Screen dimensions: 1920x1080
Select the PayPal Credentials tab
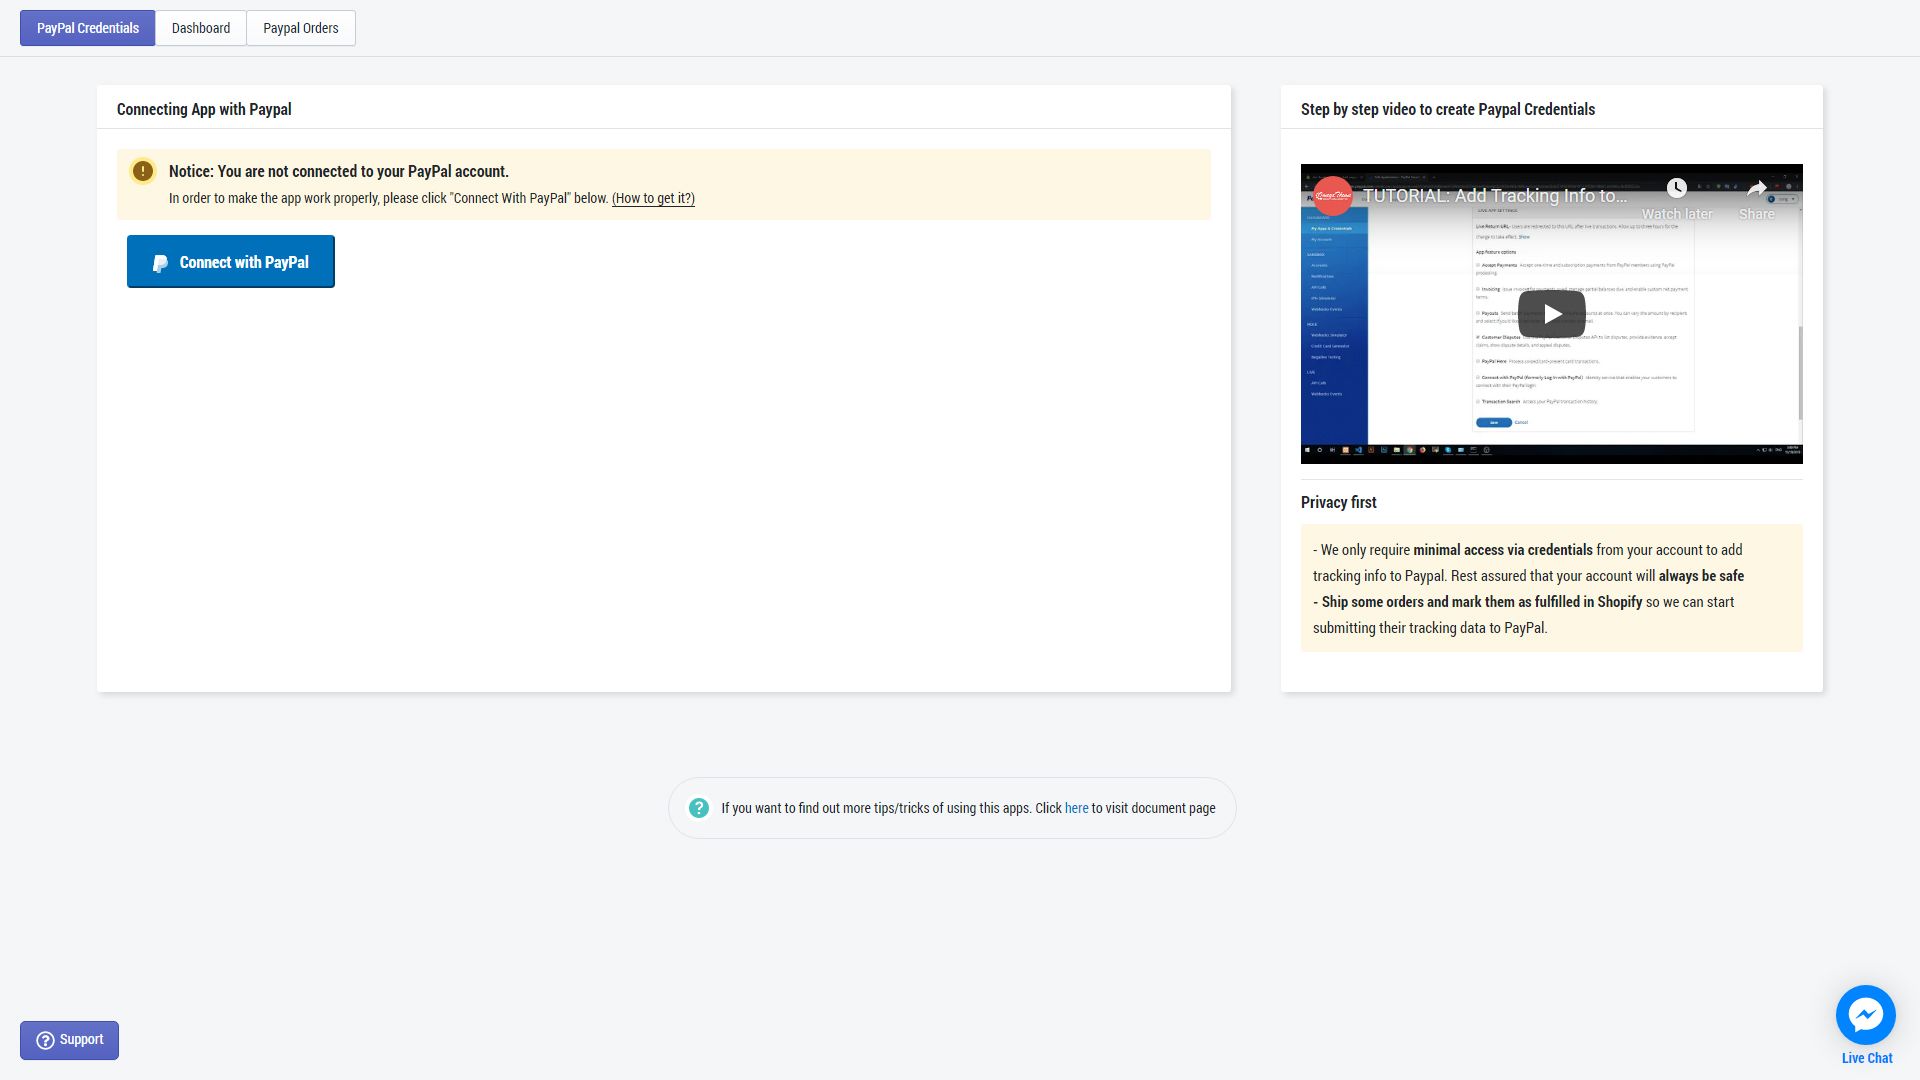click(88, 28)
